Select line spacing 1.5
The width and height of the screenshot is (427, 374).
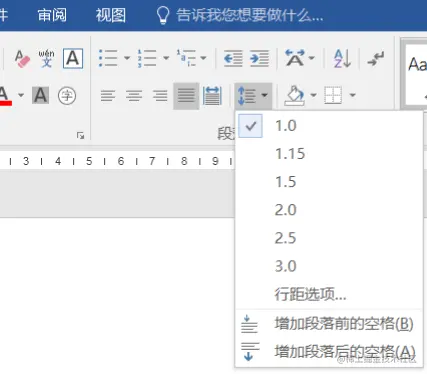[x=329, y=182]
